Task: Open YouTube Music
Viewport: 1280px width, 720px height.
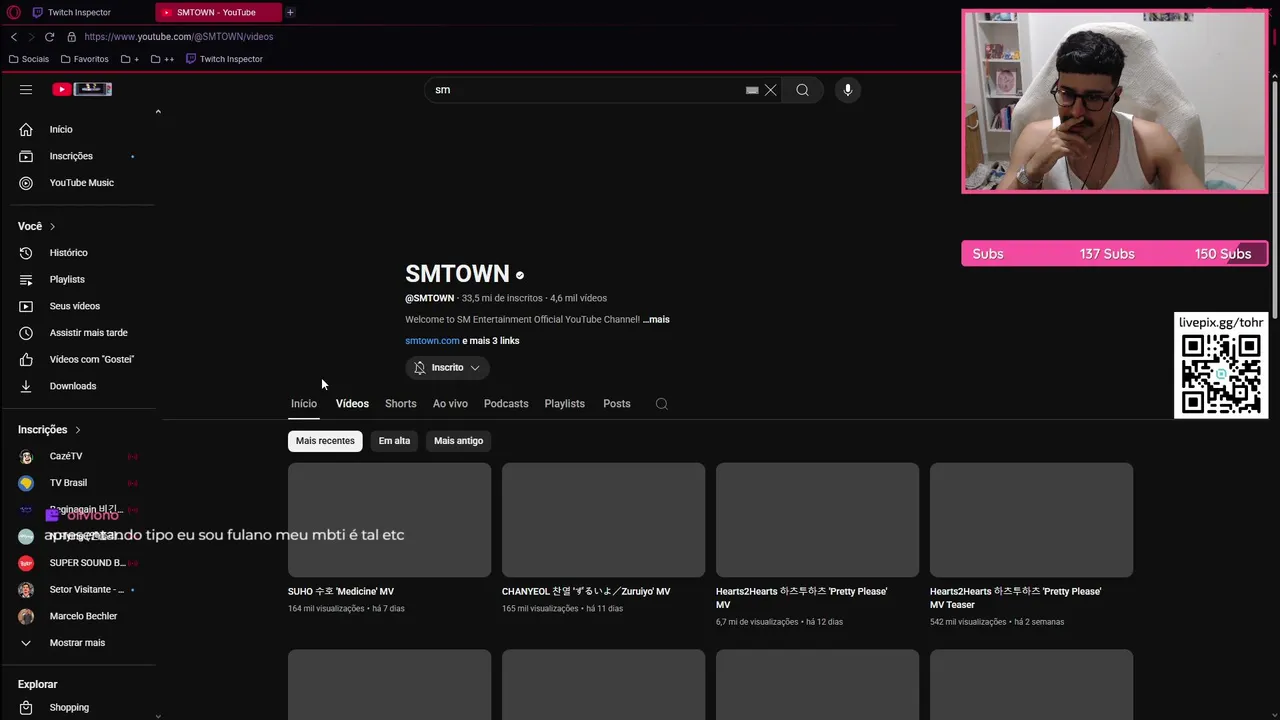Action: 80,183
